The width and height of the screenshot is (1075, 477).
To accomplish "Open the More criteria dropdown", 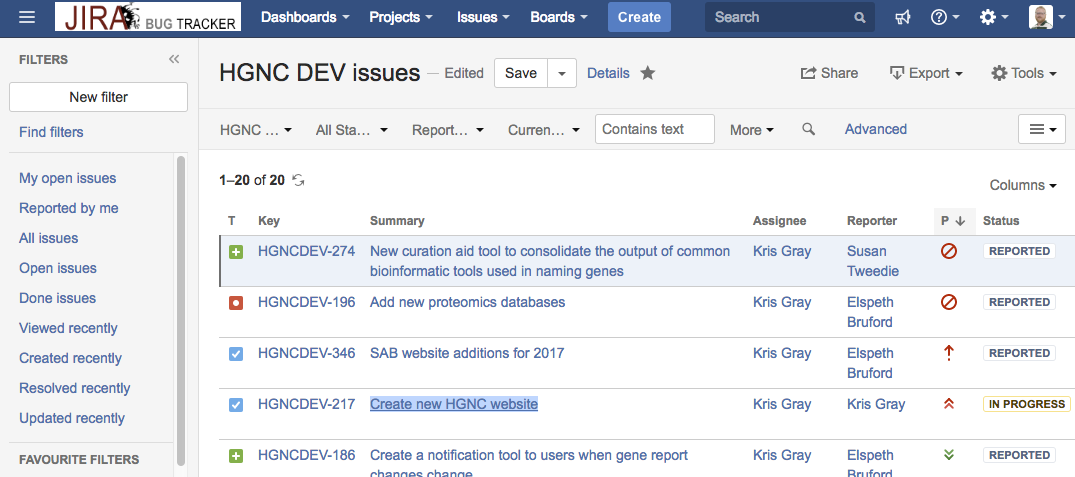I will click(x=751, y=130).
